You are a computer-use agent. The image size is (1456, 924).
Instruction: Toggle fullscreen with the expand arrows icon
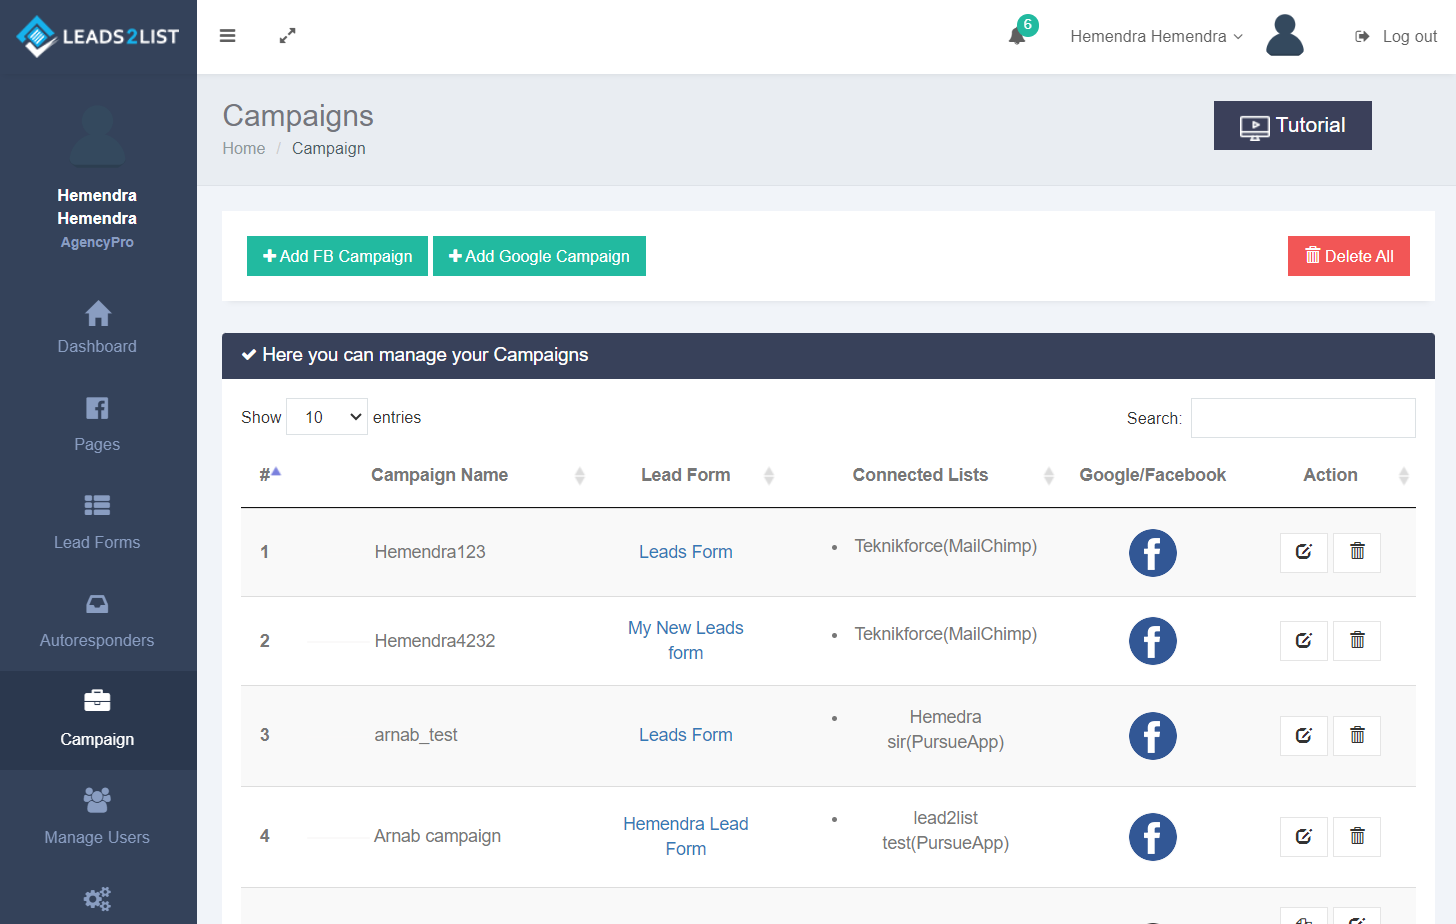tap(287, 36)
